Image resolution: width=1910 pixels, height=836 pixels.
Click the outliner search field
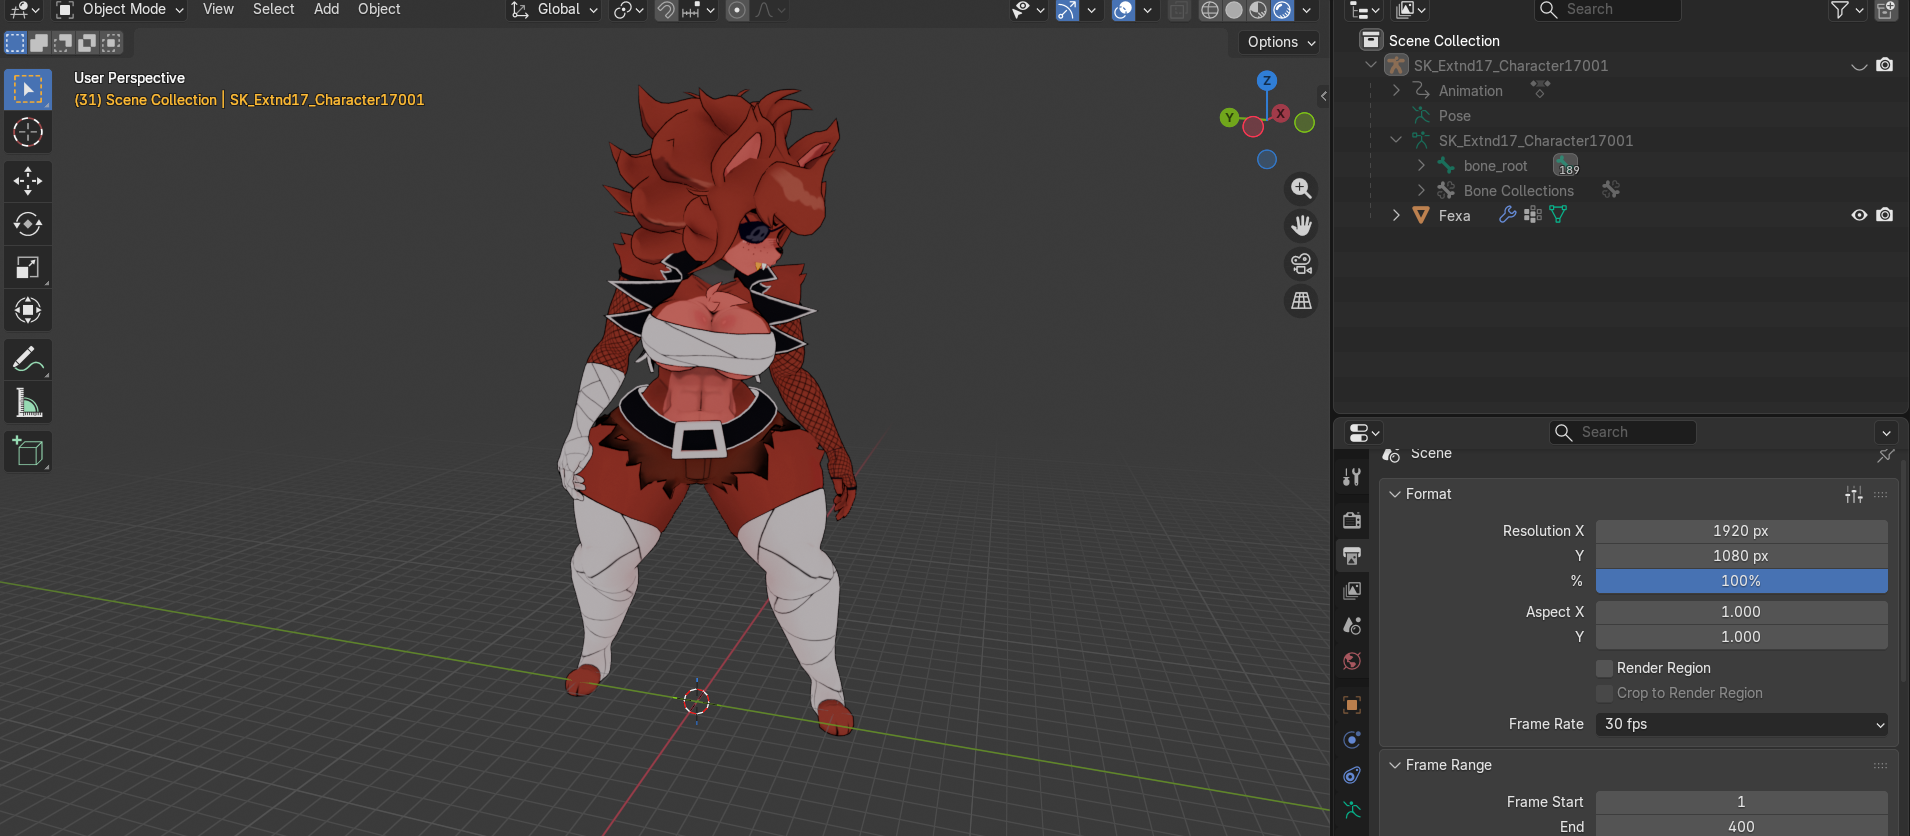pos(1608,10)
